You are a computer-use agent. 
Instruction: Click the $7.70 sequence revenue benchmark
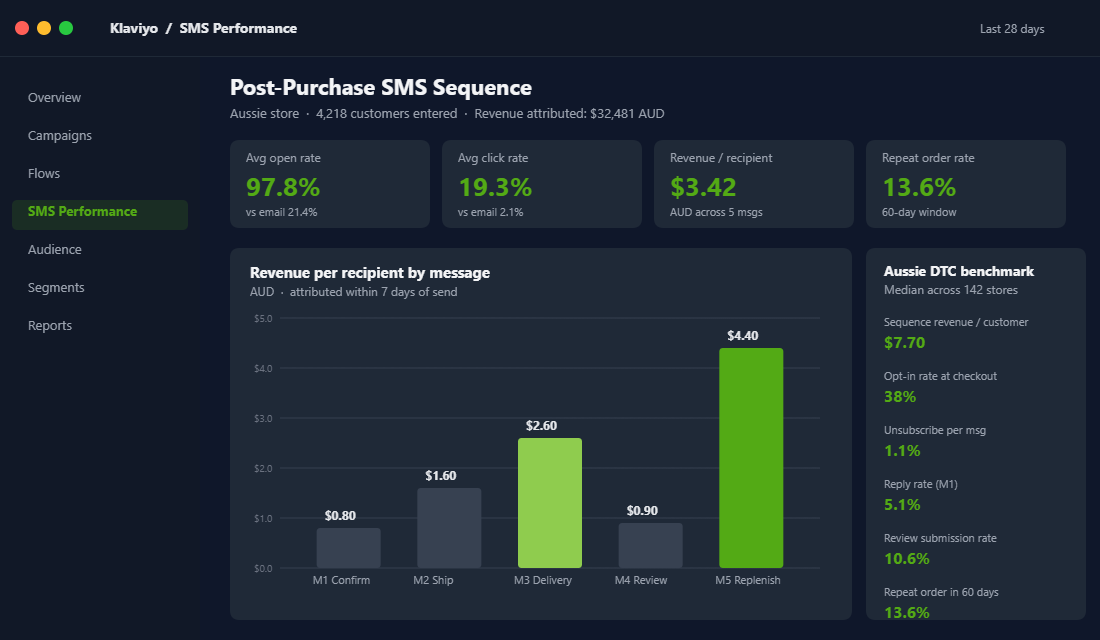(x=904, y=343)
